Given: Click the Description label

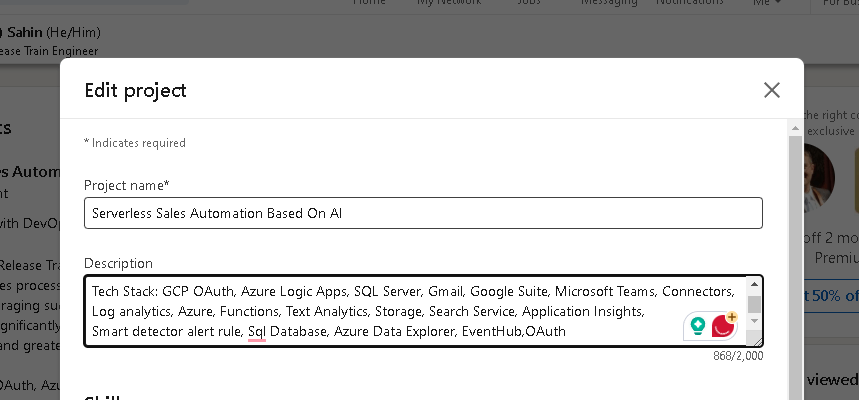Looking at the screenshot, I should 118,263.
